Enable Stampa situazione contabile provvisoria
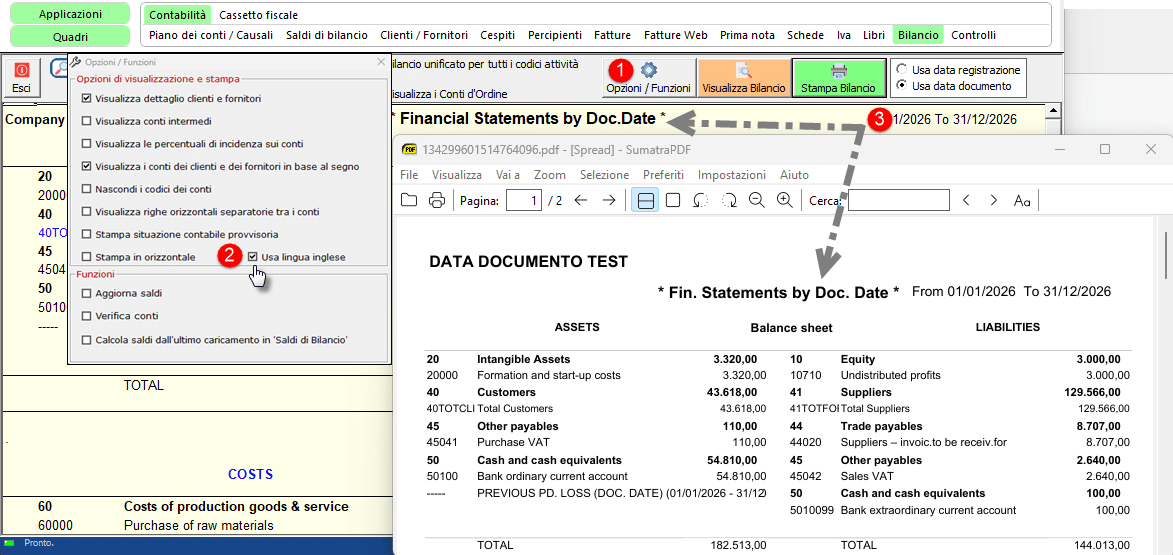 (x=87, y=234)
